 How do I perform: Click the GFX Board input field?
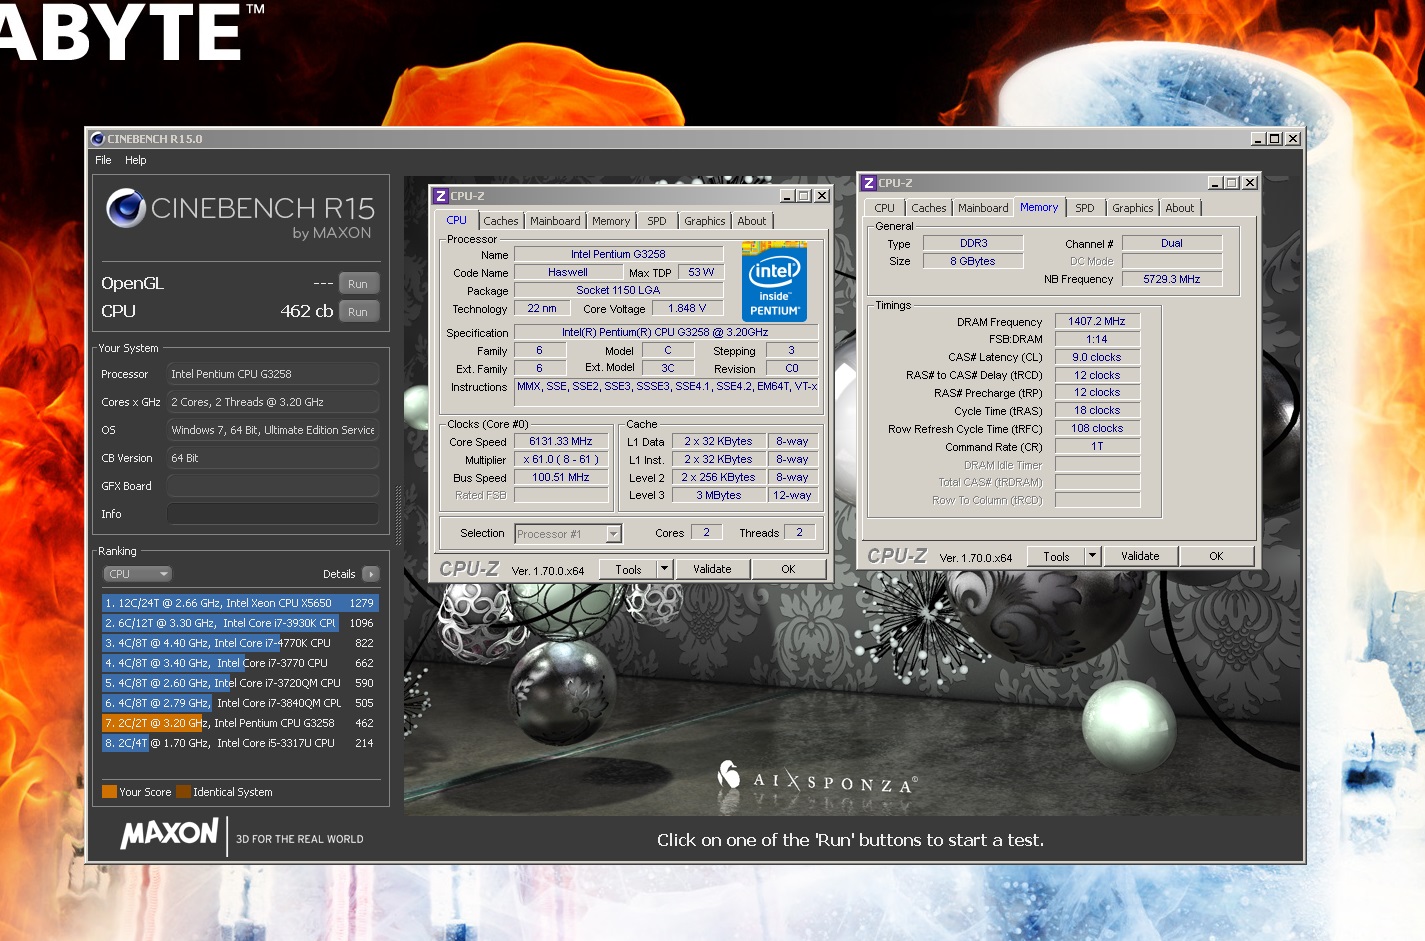click(x=273, y=486)
